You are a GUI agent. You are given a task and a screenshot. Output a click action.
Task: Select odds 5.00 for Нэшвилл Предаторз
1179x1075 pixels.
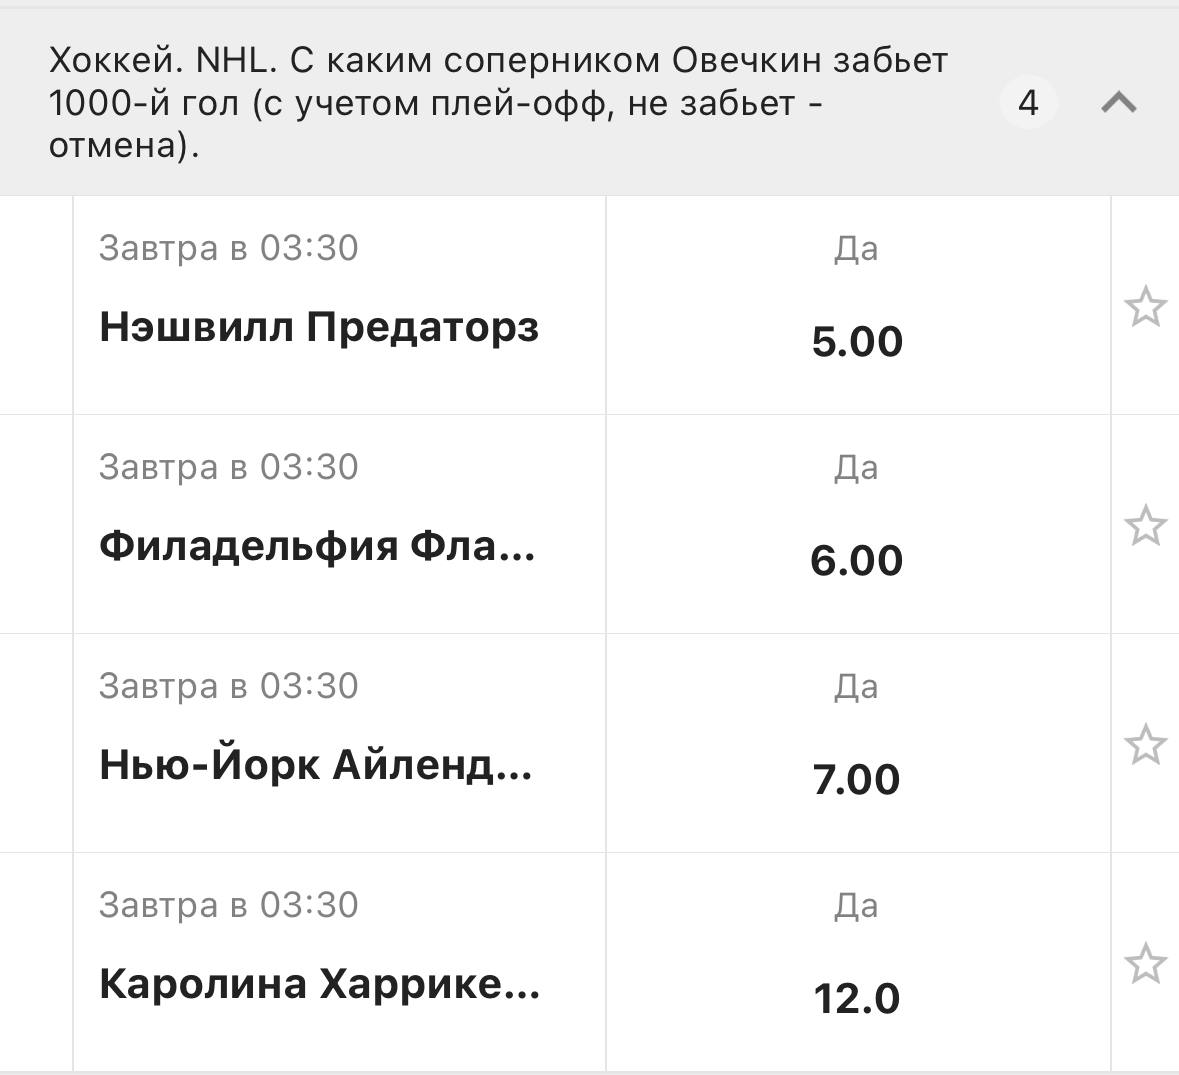(857, 341)
